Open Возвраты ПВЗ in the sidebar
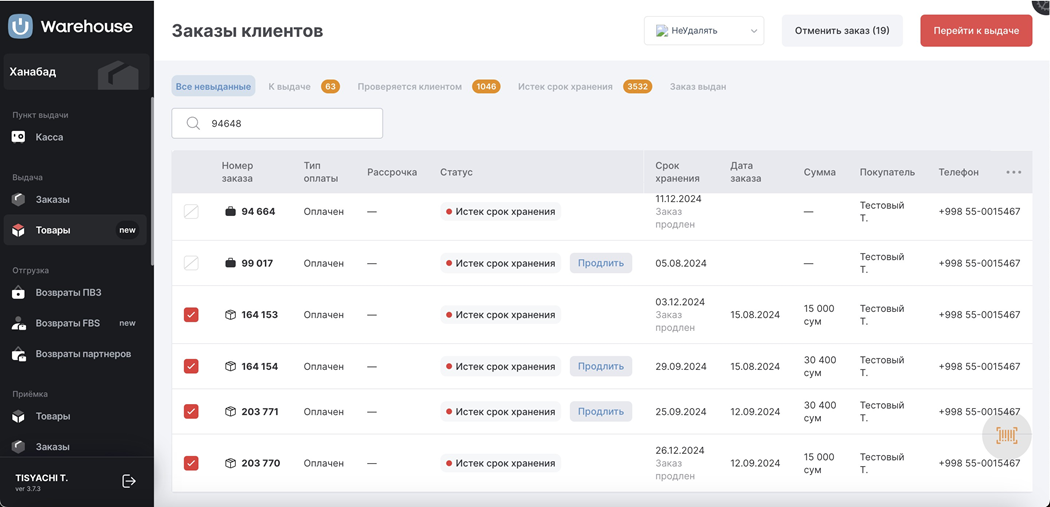The height and width of the screenshot is (507, 1050). click(68, 293)
